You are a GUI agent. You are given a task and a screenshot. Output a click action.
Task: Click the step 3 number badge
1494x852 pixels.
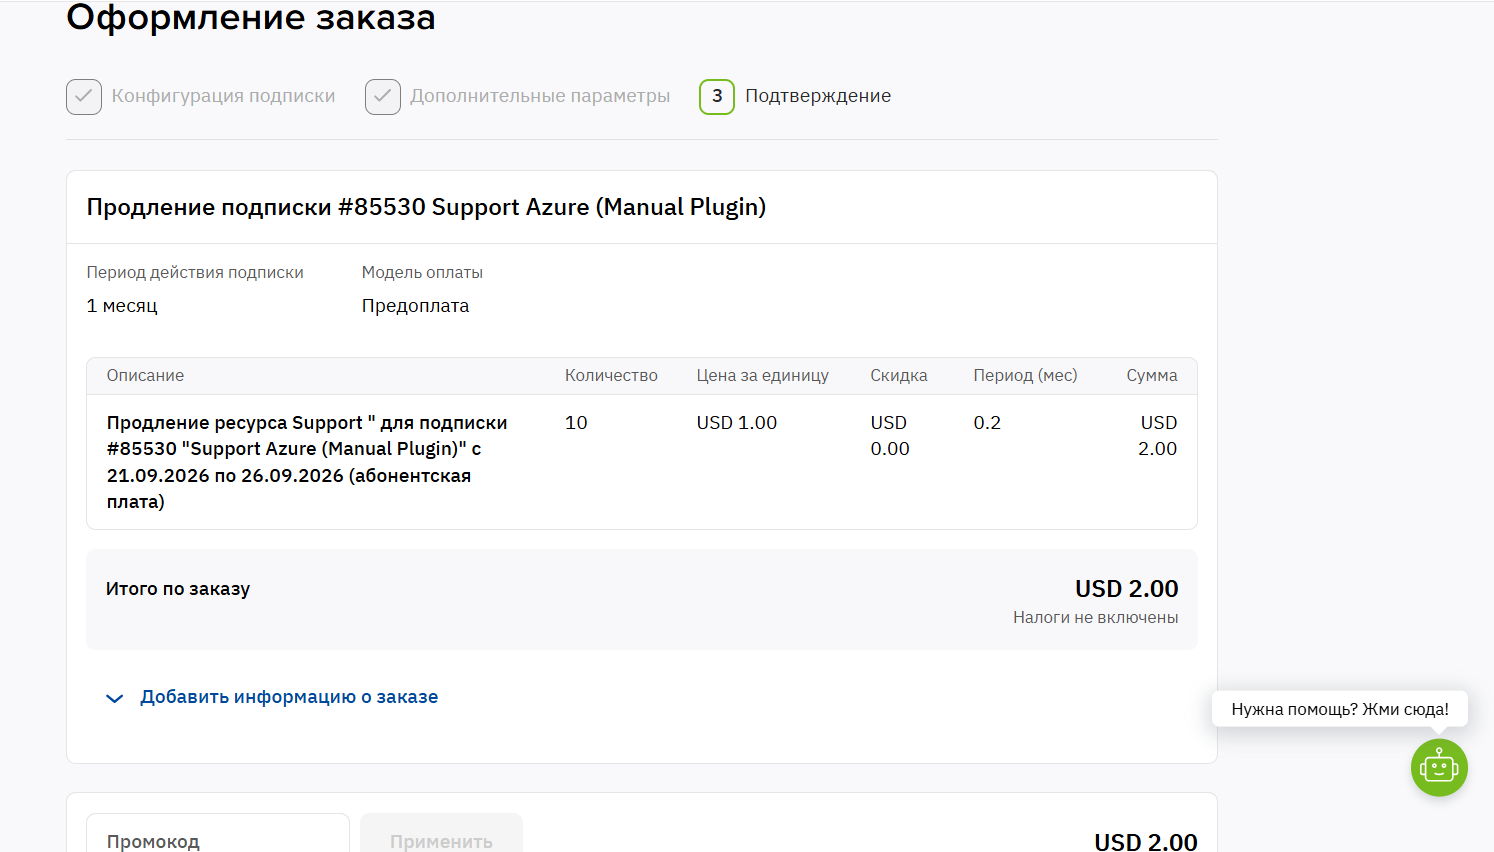tap(717, 97)
